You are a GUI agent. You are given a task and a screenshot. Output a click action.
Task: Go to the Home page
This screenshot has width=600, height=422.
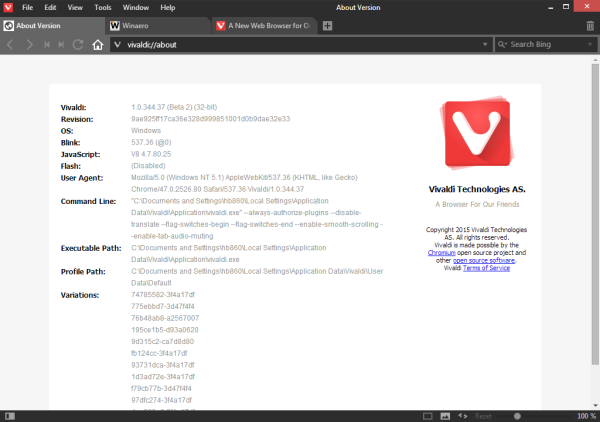coord(98,45)
